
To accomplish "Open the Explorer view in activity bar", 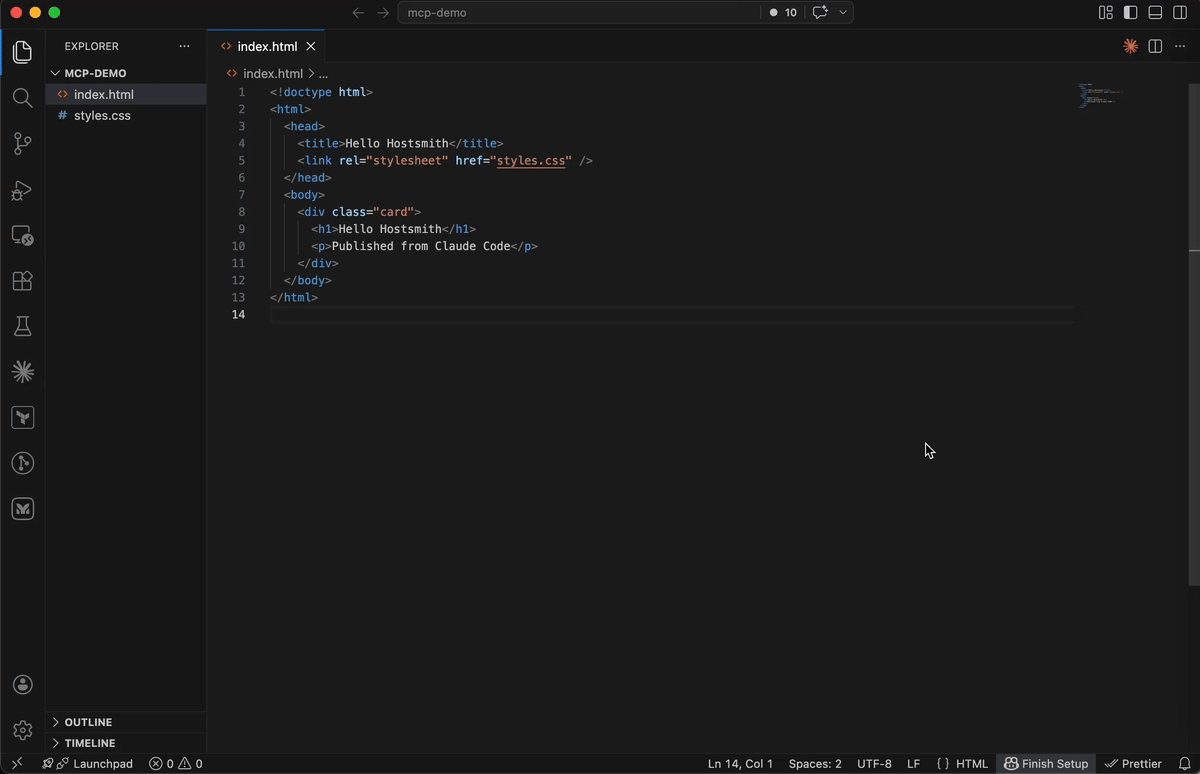I will pyautogui.click(x=22, y=52).
